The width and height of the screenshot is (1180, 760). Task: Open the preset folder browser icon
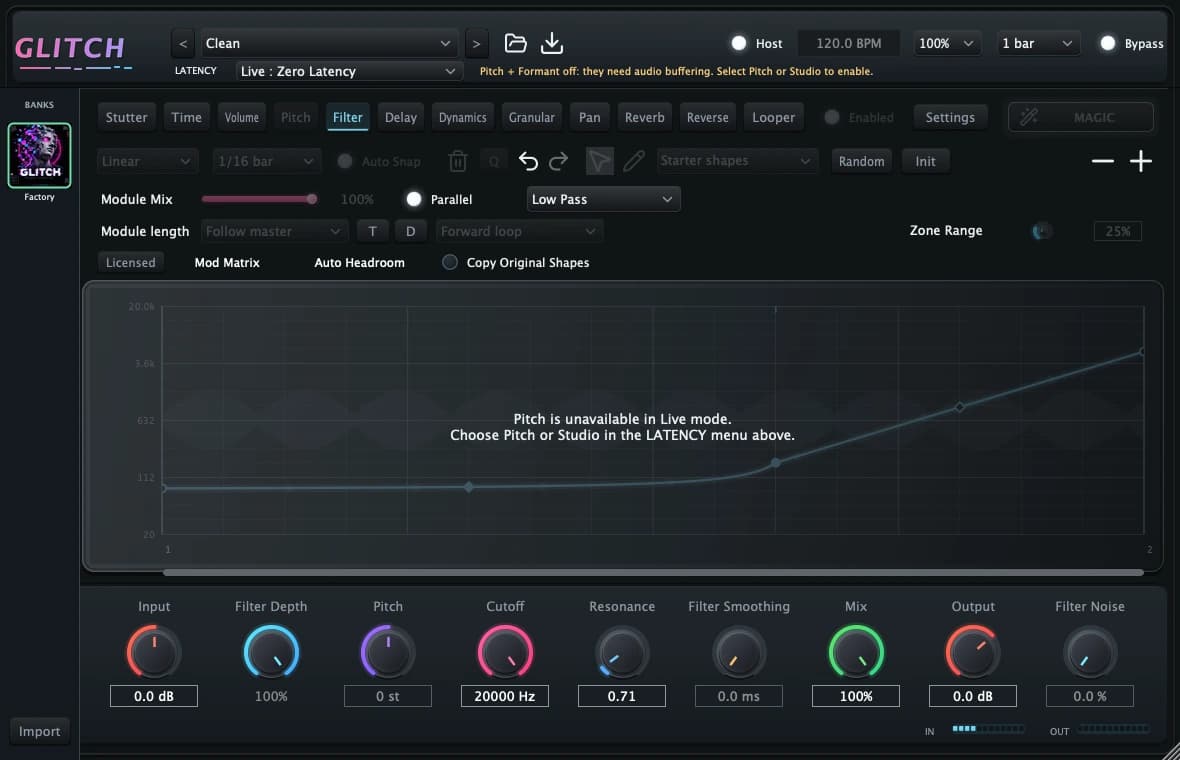(515, 43)
